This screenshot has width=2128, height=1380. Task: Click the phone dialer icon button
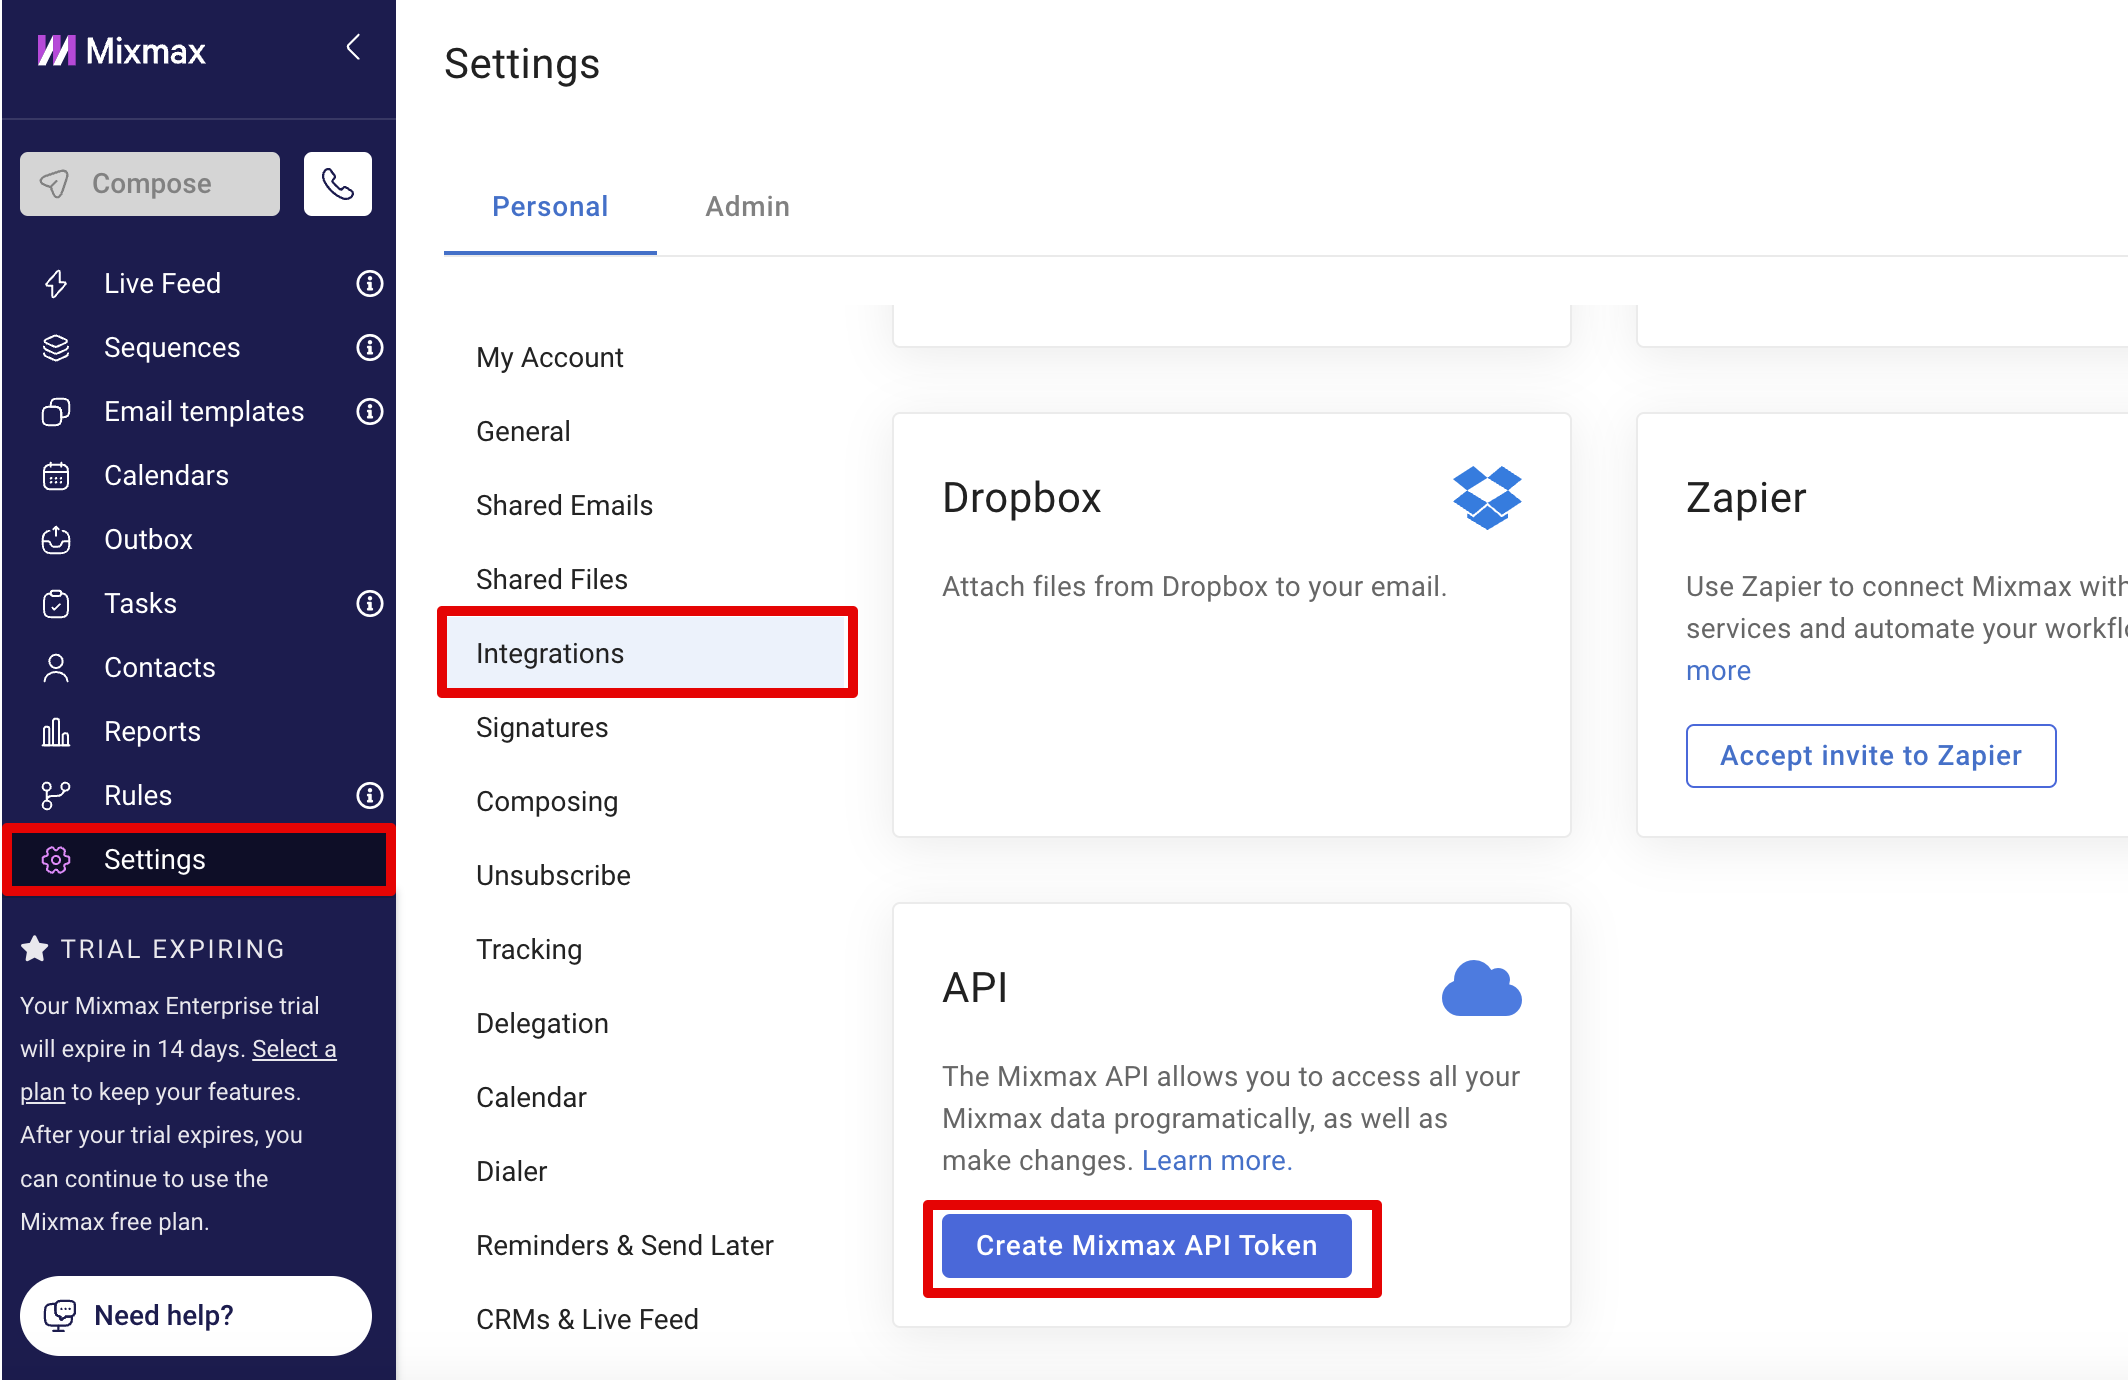tap(338, 184)
